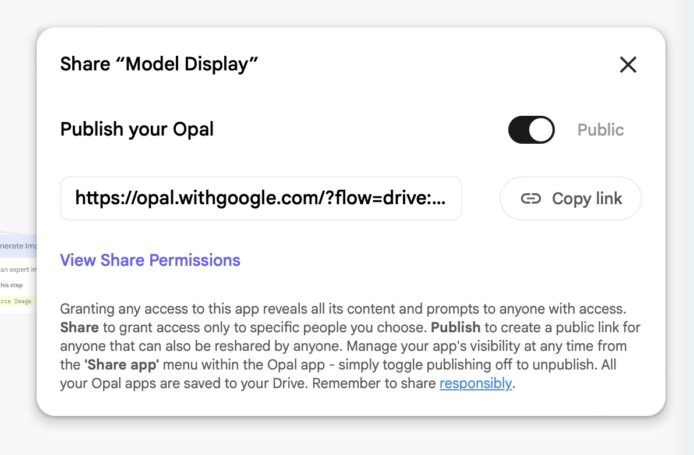Image resolution: width=694 pixels, height=455 pixels.
Task: Click the Public label beside the switch
Action: pyautogui.click(x=600, y=130)
